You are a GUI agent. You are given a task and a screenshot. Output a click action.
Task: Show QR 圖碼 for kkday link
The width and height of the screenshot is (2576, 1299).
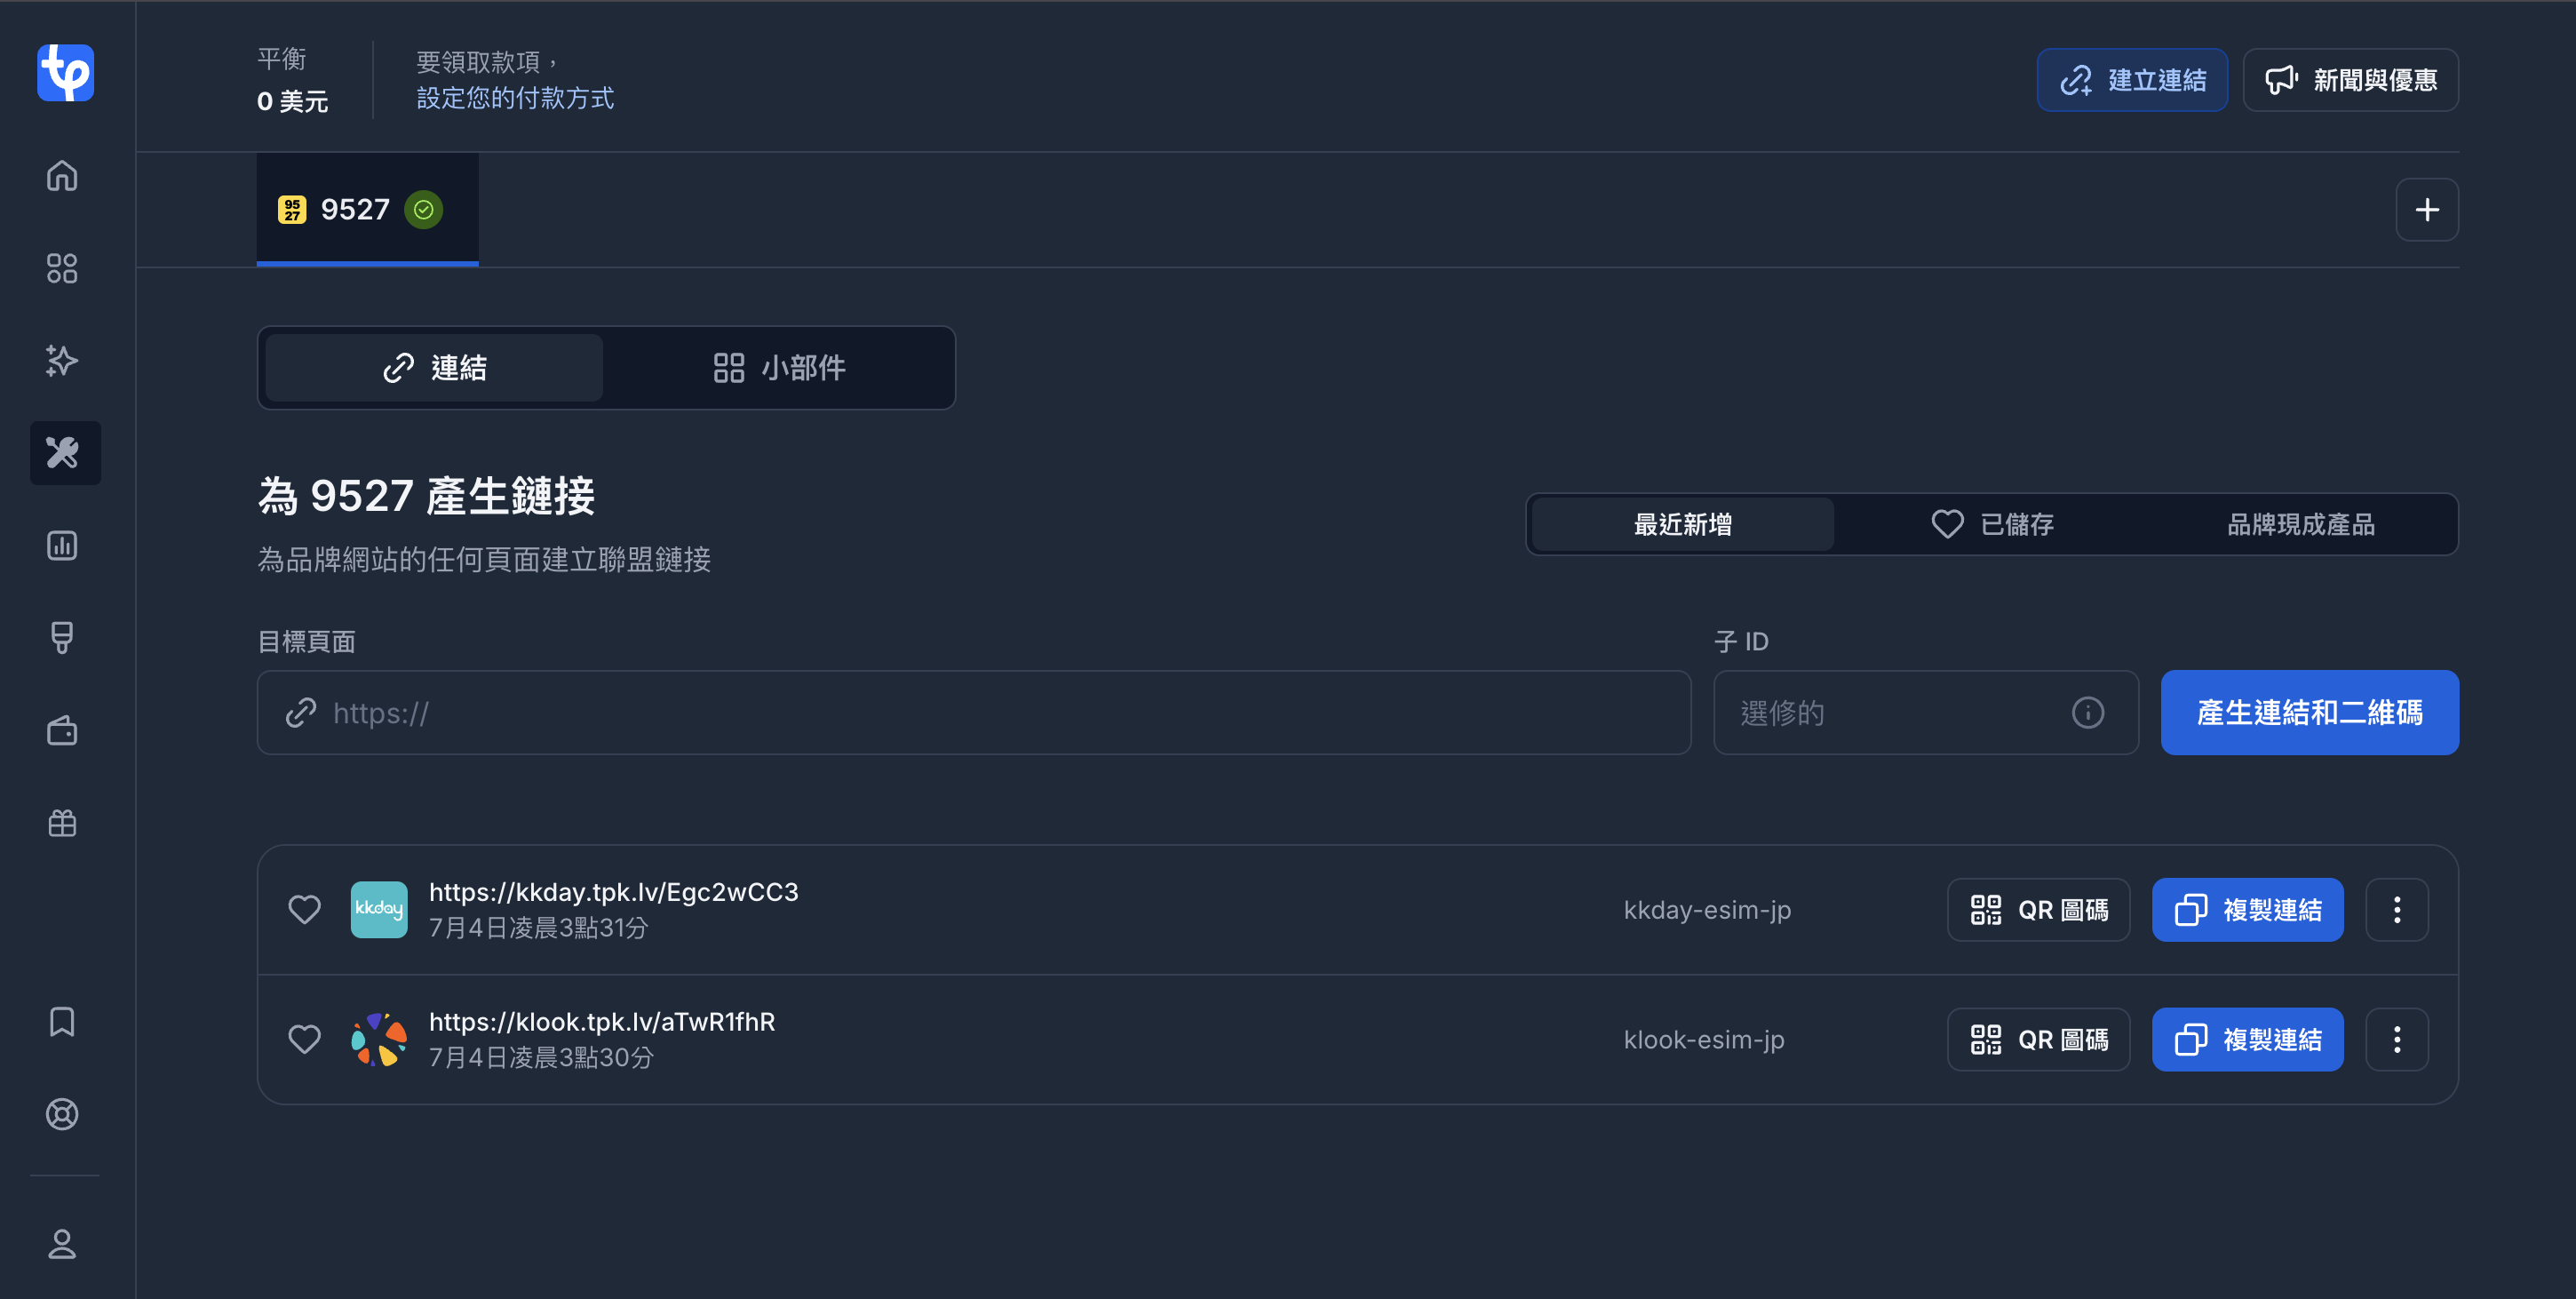point(2038,910)
